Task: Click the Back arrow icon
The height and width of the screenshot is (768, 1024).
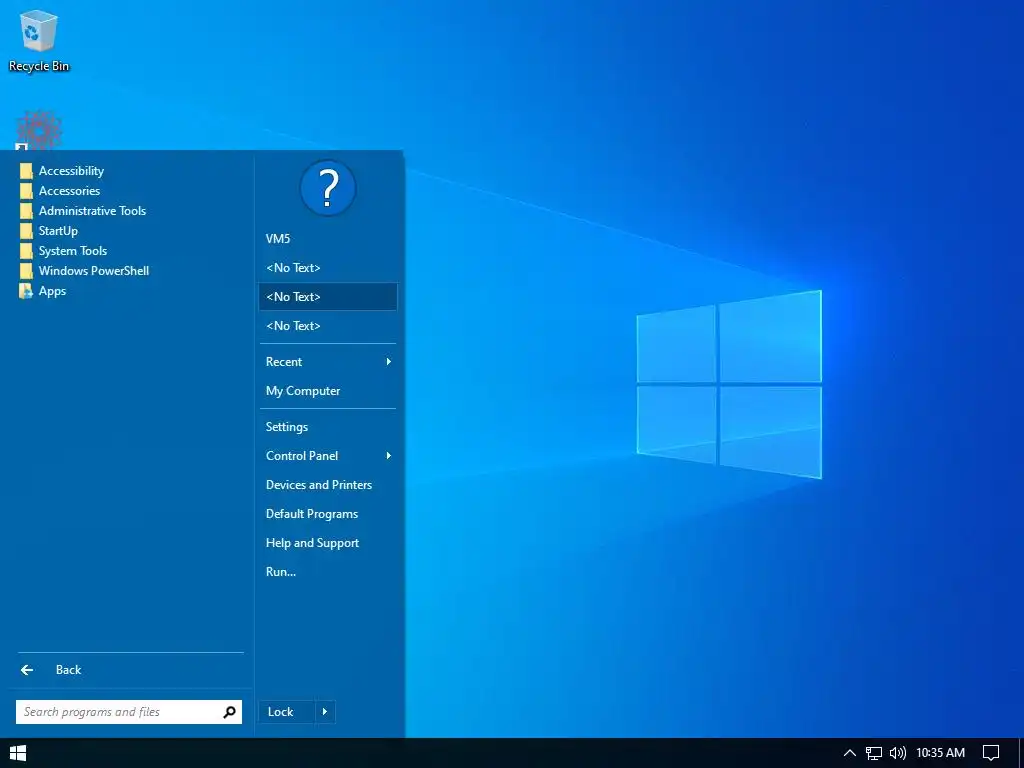Action: [27, 670]
